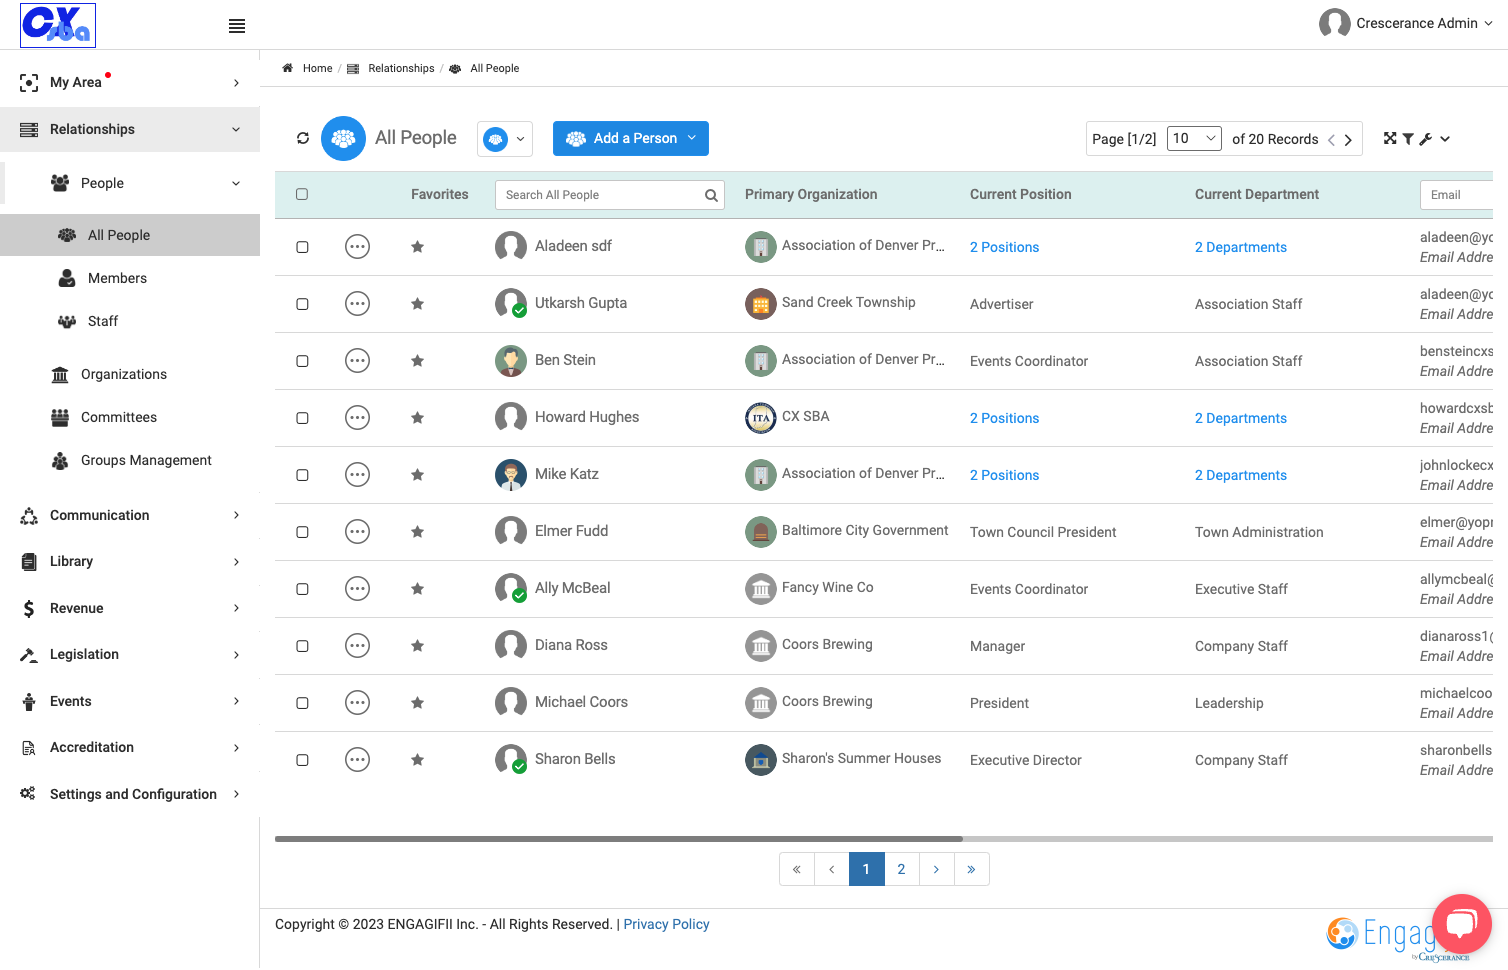1508x970 pixels.
Task: Check the Sharon Bells row checkbox
Action: (x=302, y=760)
